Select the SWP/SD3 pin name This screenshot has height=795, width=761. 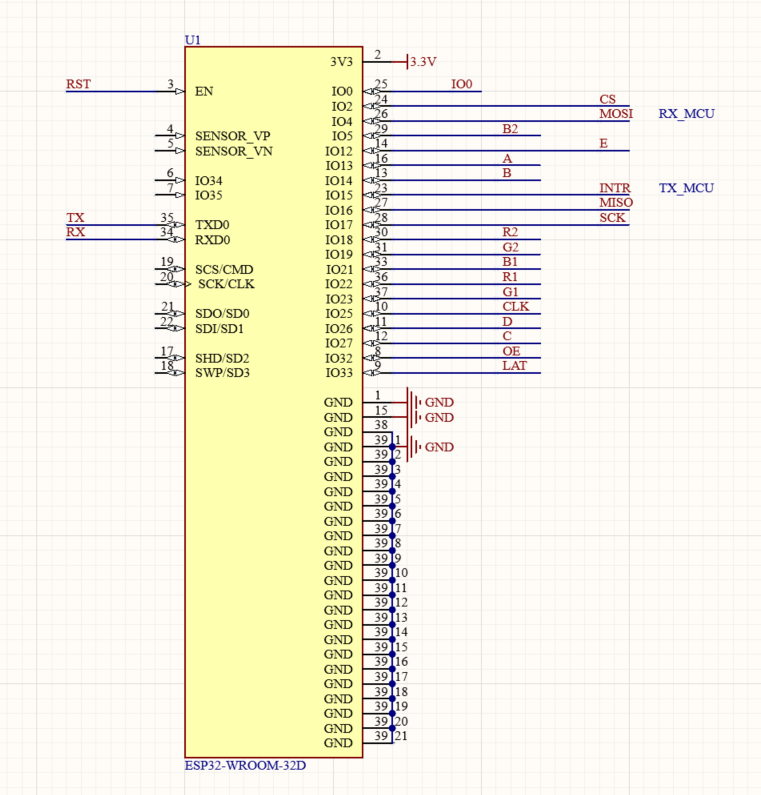point(223,373)
